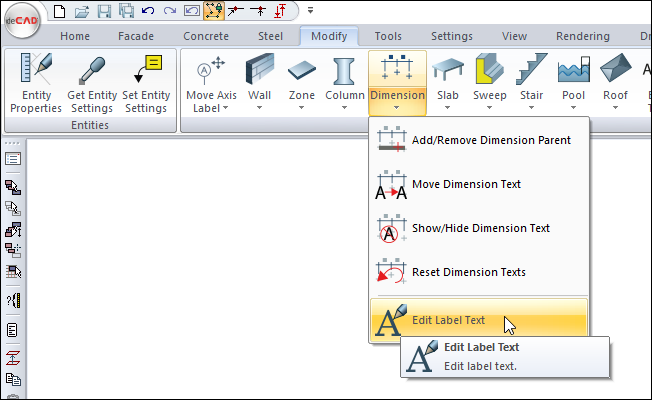
Task: Click the Zone tool icon
Action: [x=301, y=73]
